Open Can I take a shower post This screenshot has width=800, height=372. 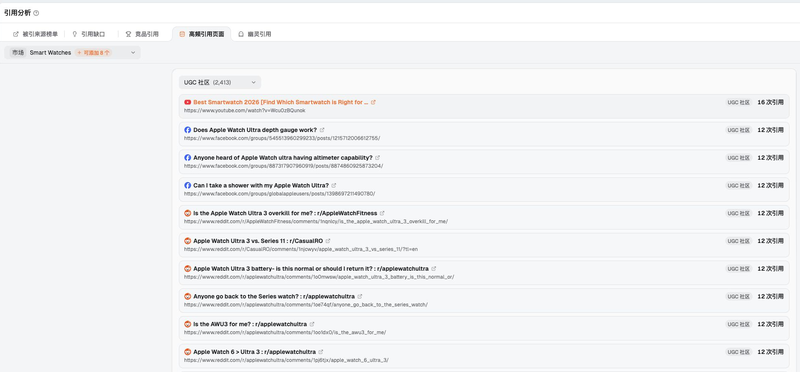[261, 185]
